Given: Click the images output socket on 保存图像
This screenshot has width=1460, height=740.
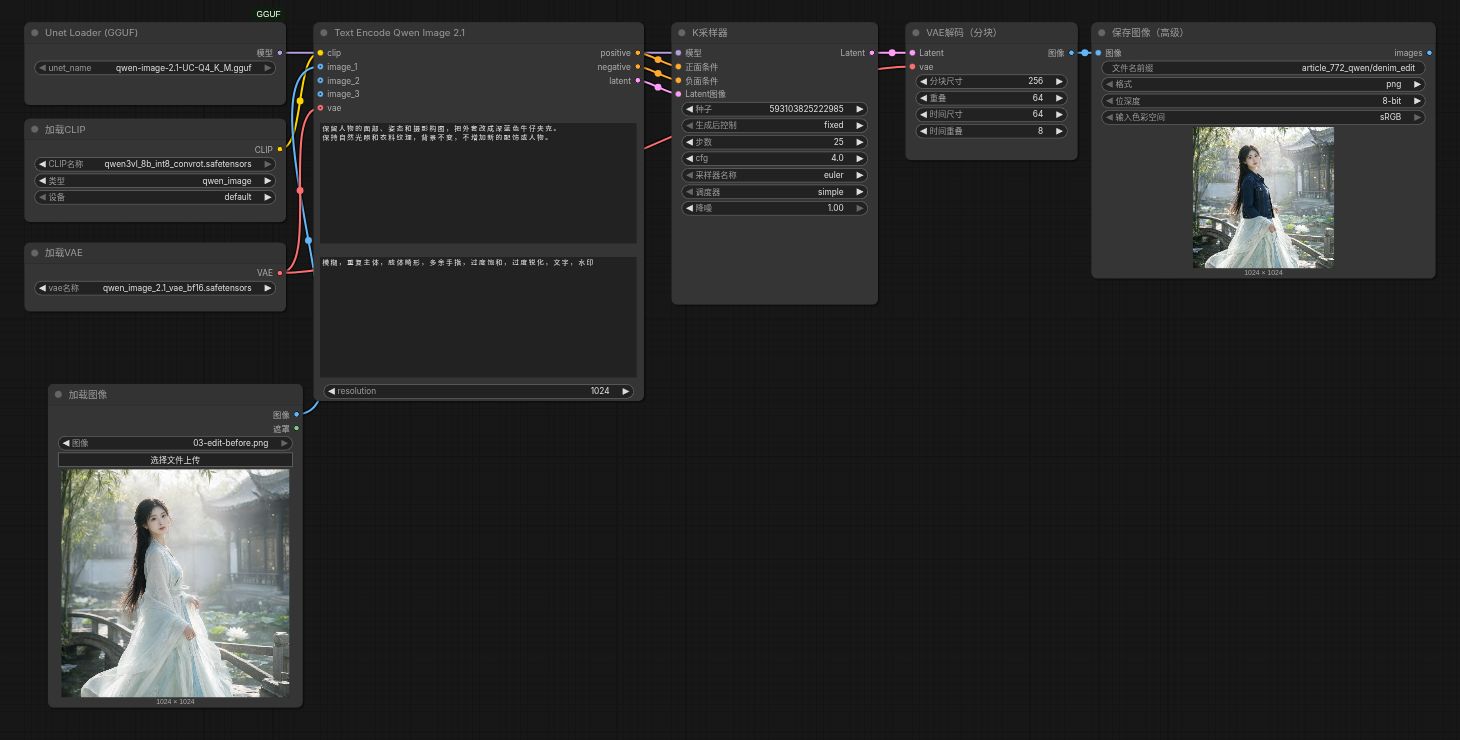Looking at the screenshot, I should [x=1429, y=53].
